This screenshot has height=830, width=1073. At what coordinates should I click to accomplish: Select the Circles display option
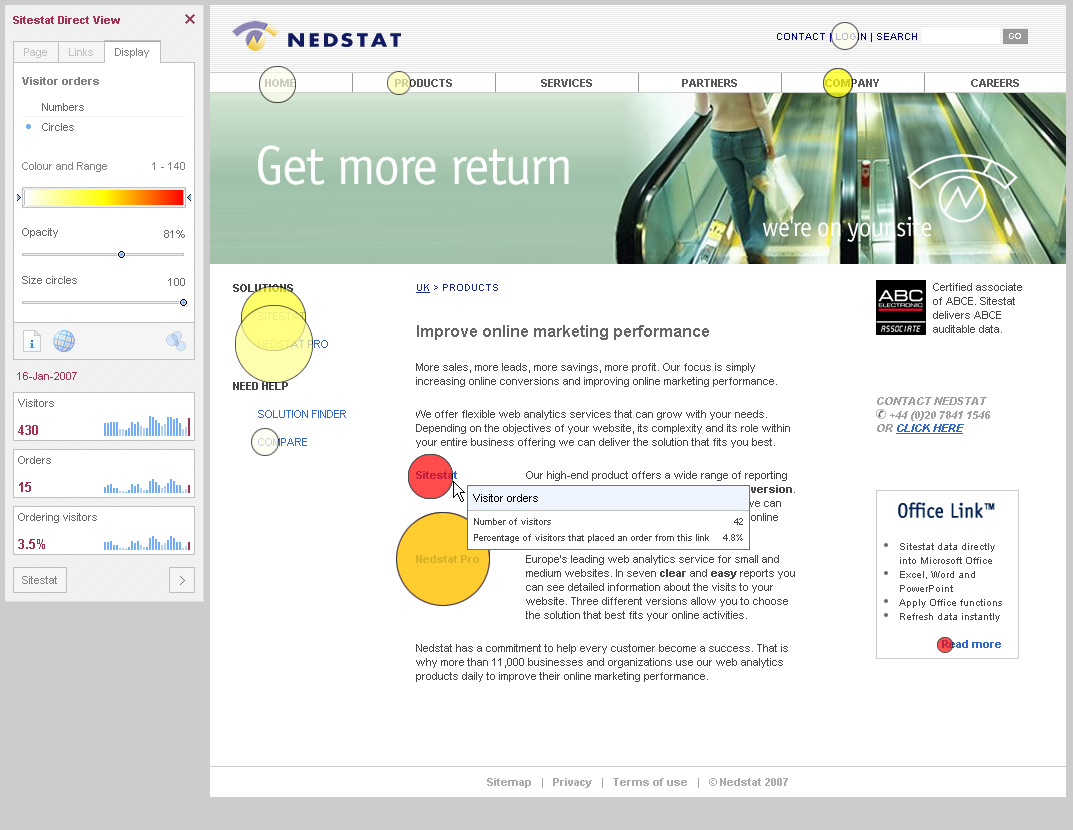click(x=57, y=127)
